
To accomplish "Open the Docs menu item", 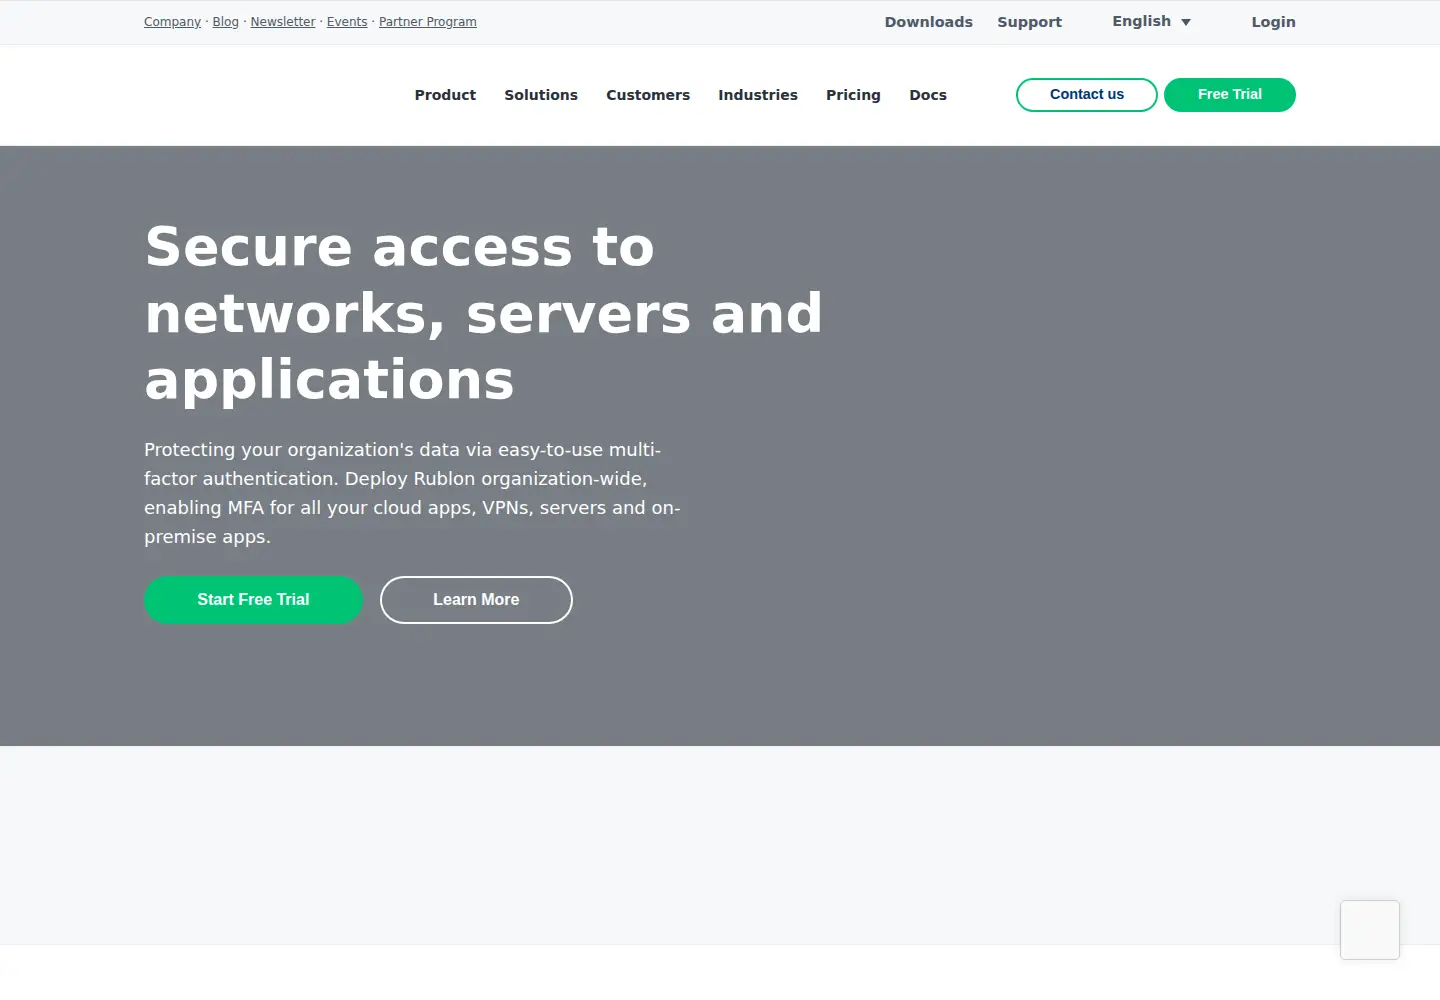I will pyautogui.click(x=928, y=95).
